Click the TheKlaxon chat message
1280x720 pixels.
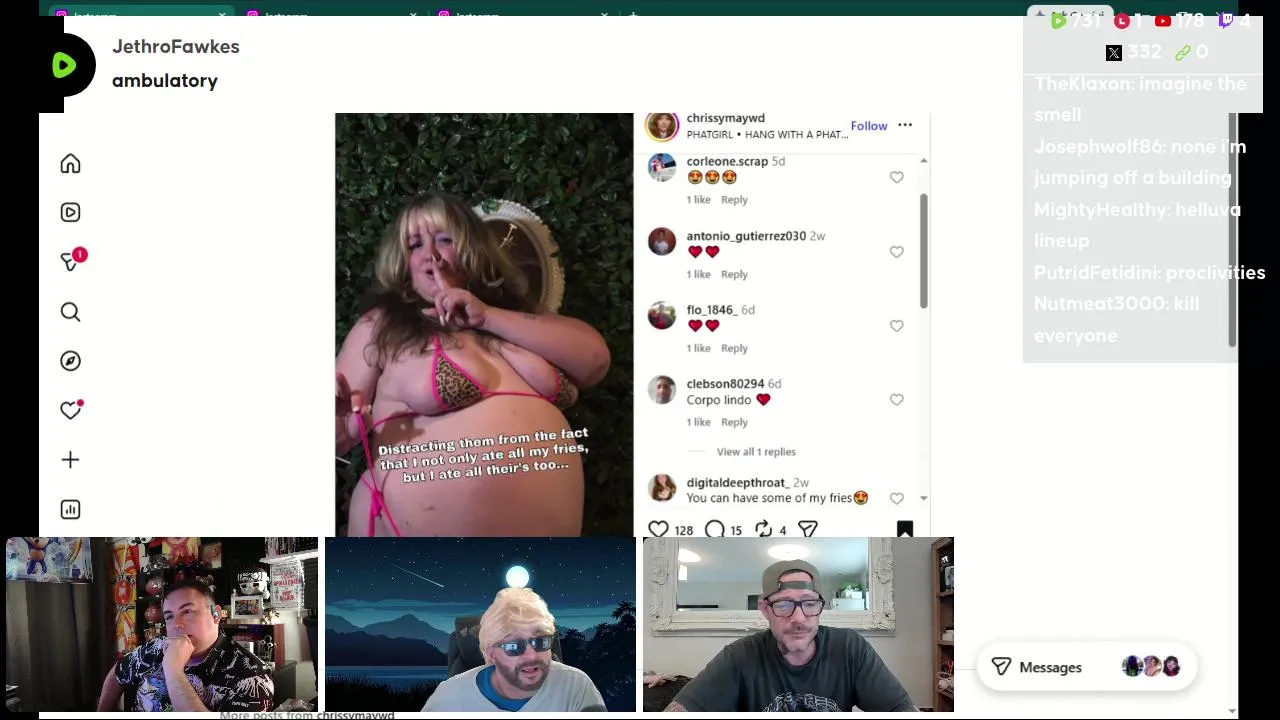click(x=1140, y=99)
